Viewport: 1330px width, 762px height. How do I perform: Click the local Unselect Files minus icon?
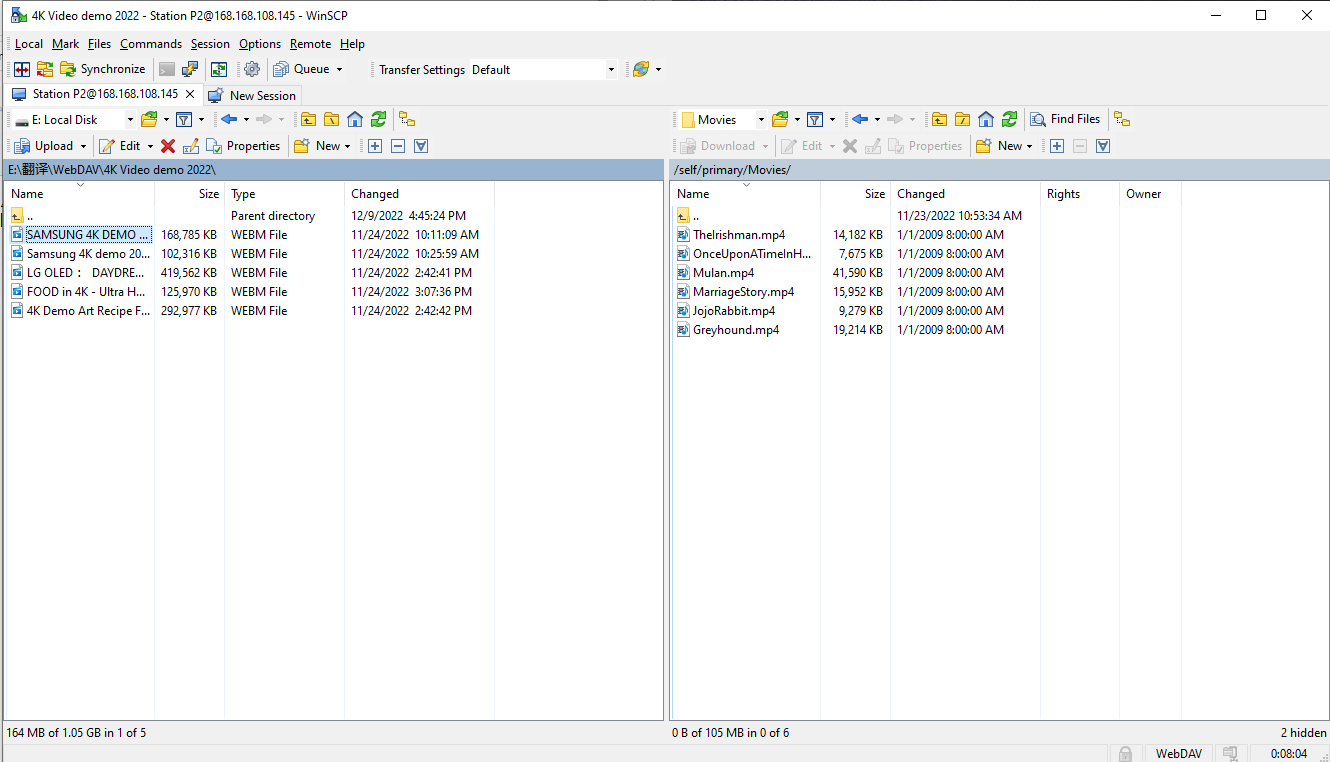pos(398,146)
